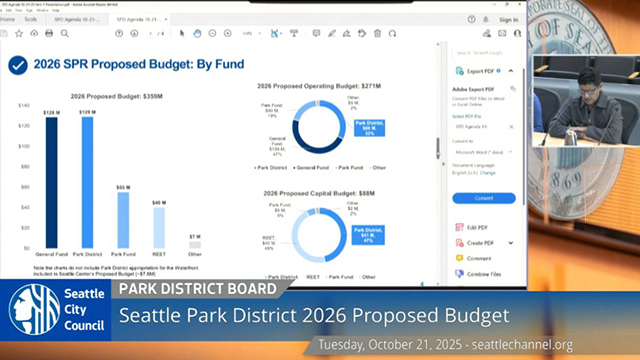Send the file by email envelope icon
Screen dimensions: 640x360
502,33
